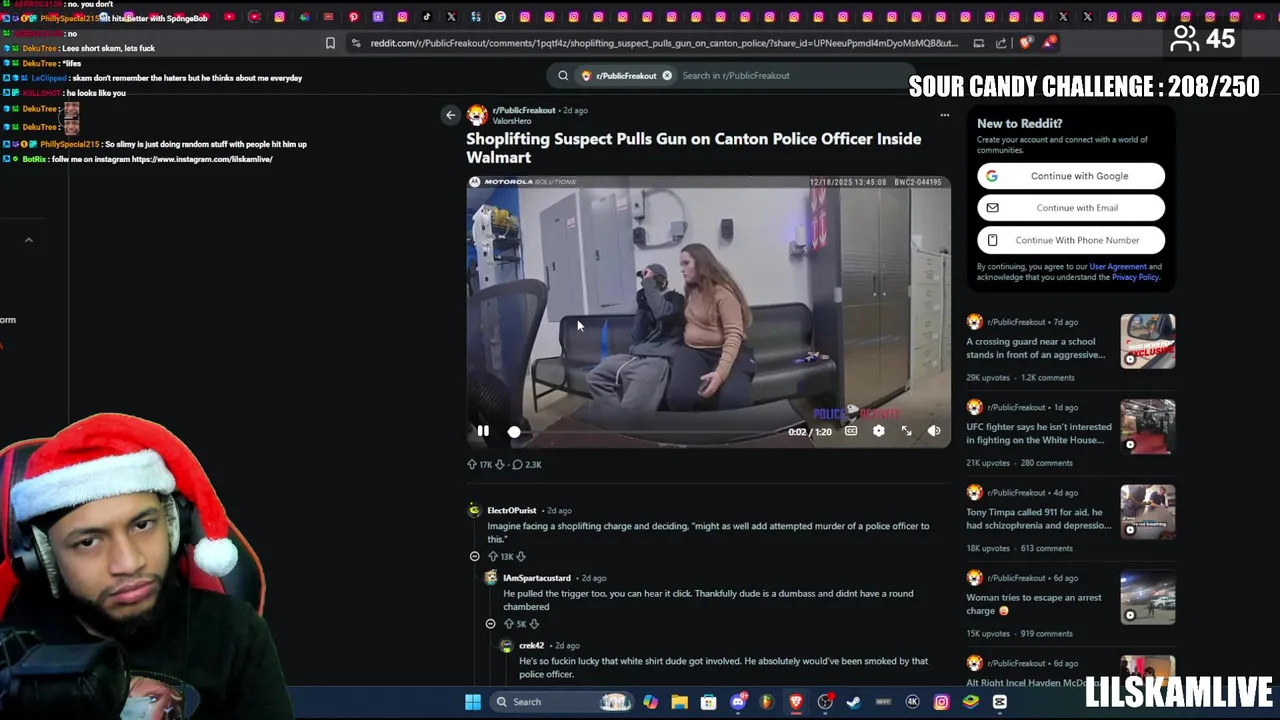The image size is (1280, 720).
Task: Open ElectrOPurist's profile
Action: pos(512,511)
